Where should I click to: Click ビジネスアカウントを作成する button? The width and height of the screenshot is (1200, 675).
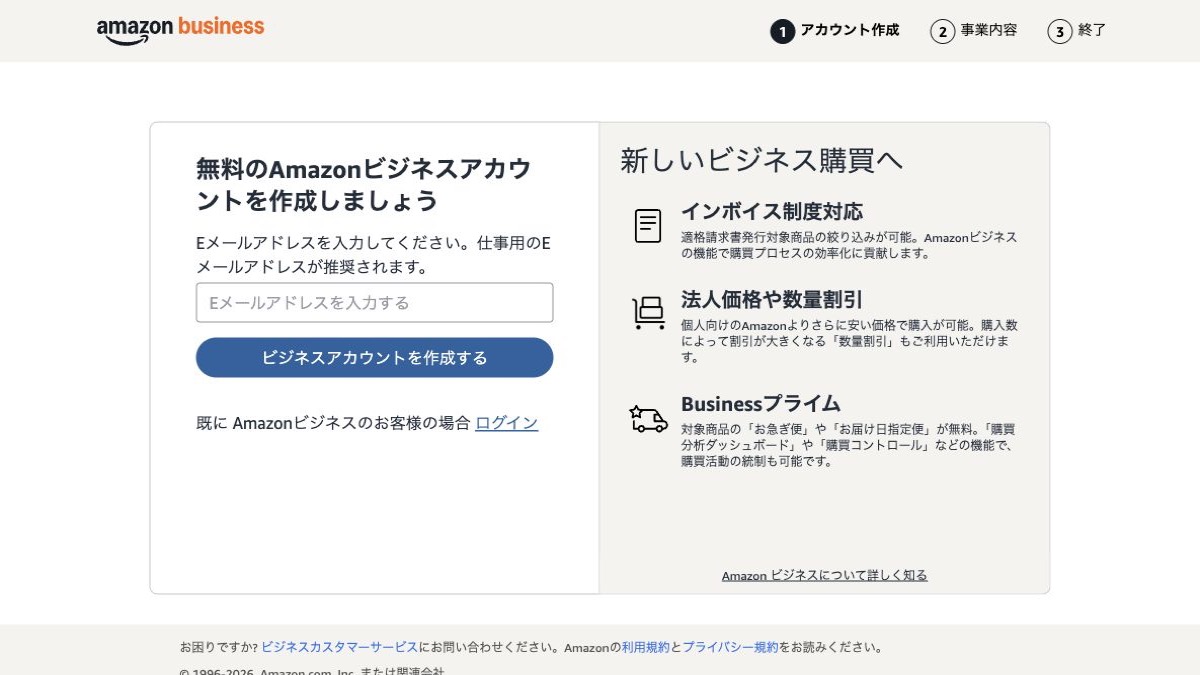click(374, 357)
